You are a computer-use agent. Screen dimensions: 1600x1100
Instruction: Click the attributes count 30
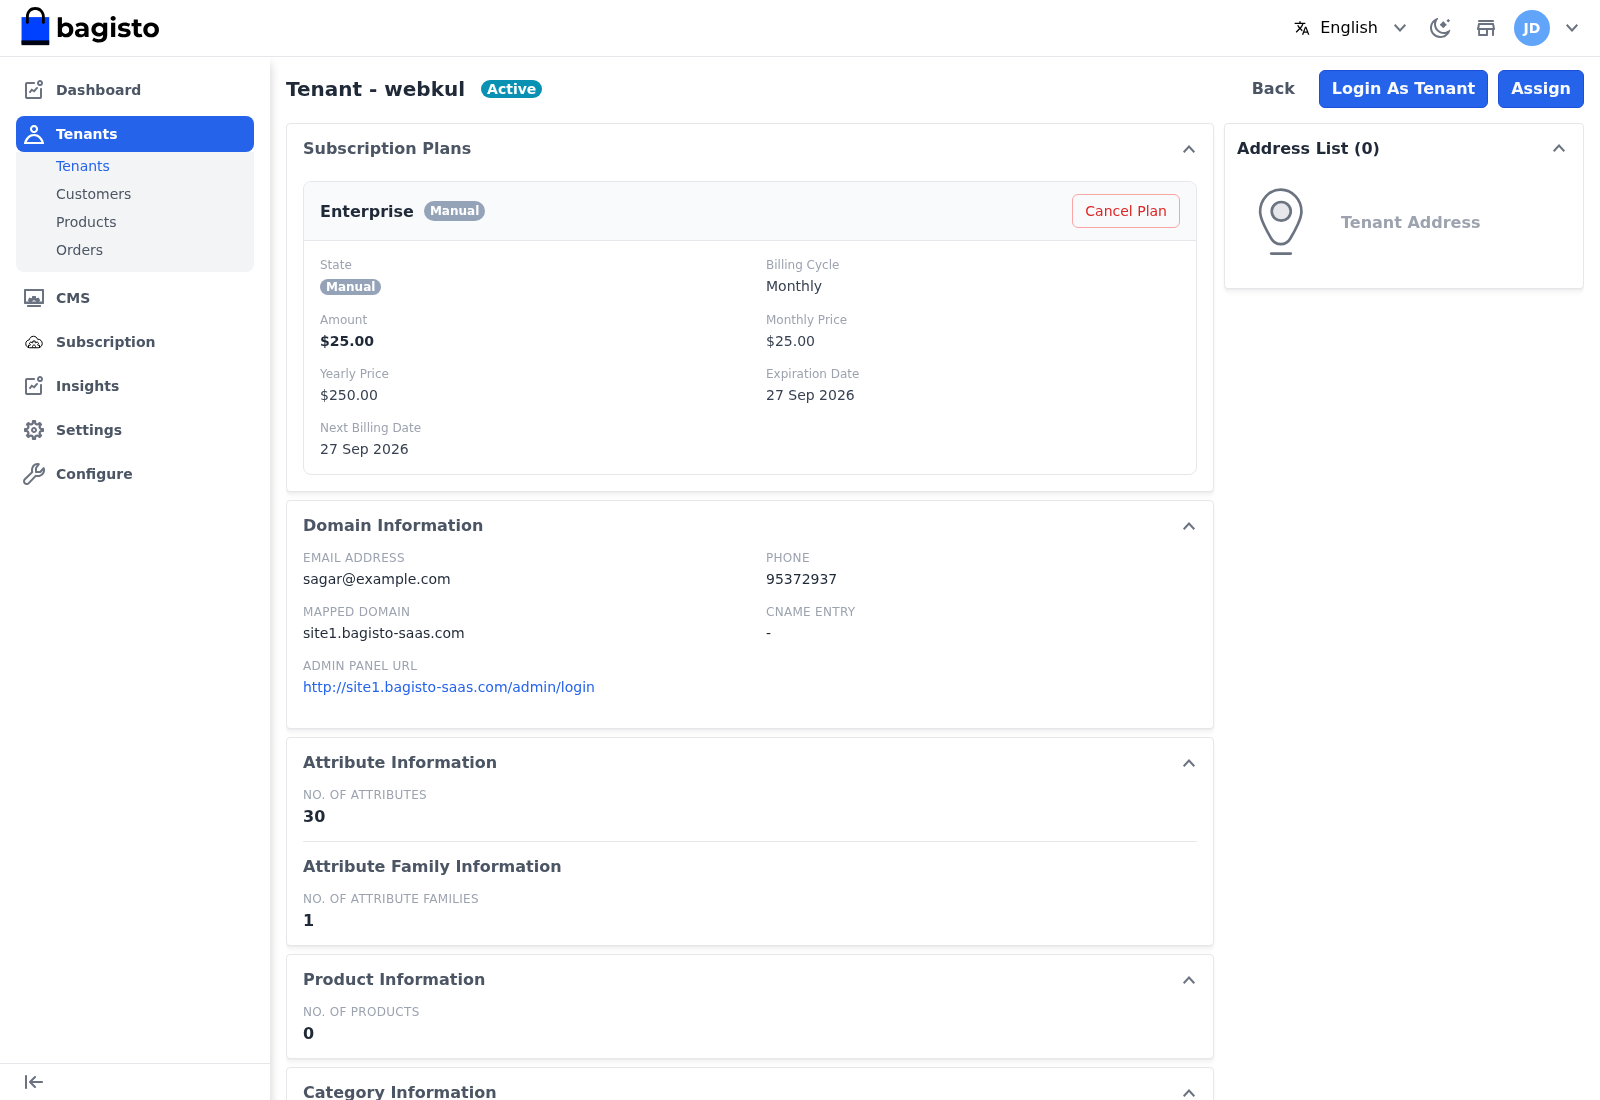(x=314, y=816)
